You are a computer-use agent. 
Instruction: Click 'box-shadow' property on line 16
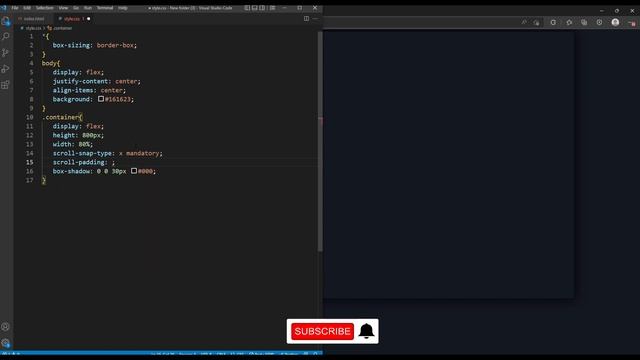tap(71, 171)
